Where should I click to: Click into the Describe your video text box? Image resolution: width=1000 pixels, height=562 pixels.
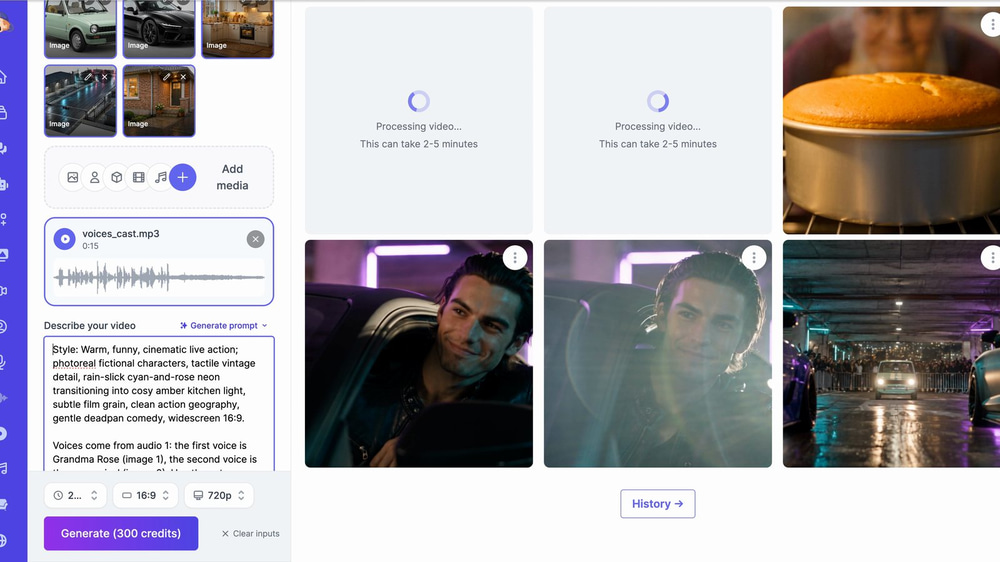pos(159,404)
